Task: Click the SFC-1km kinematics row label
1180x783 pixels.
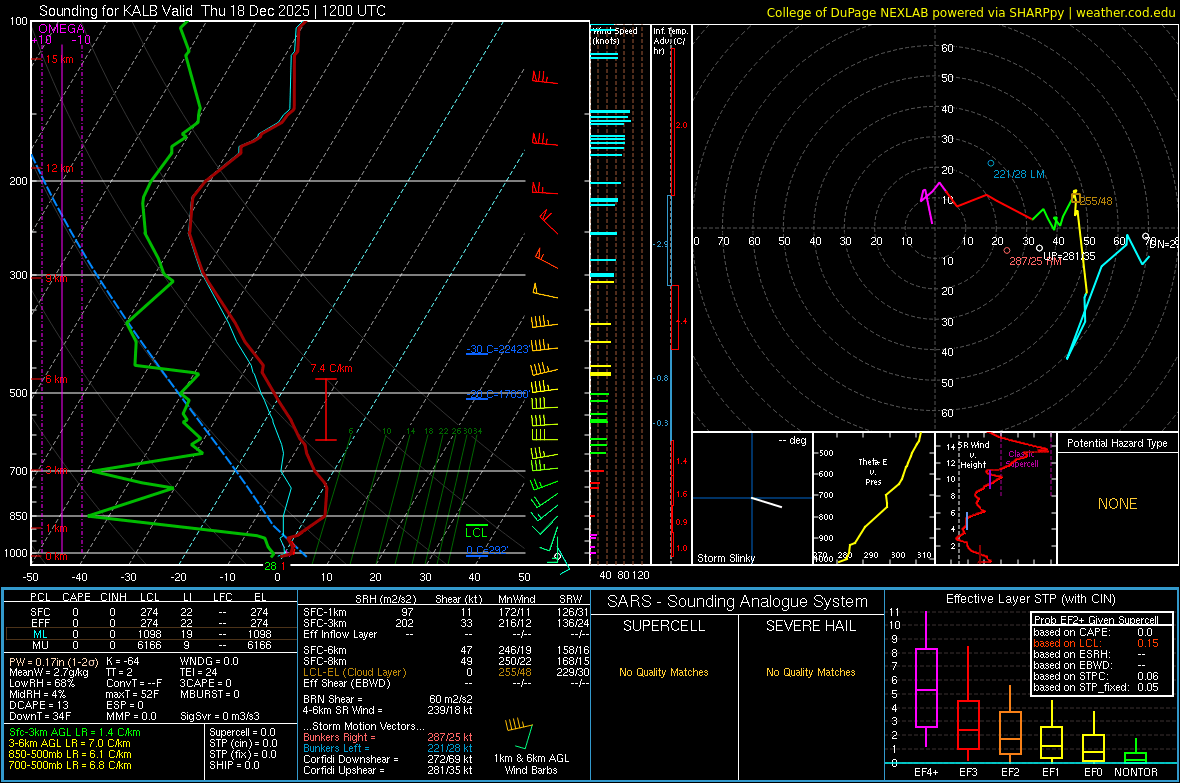Action: [324, 612]
